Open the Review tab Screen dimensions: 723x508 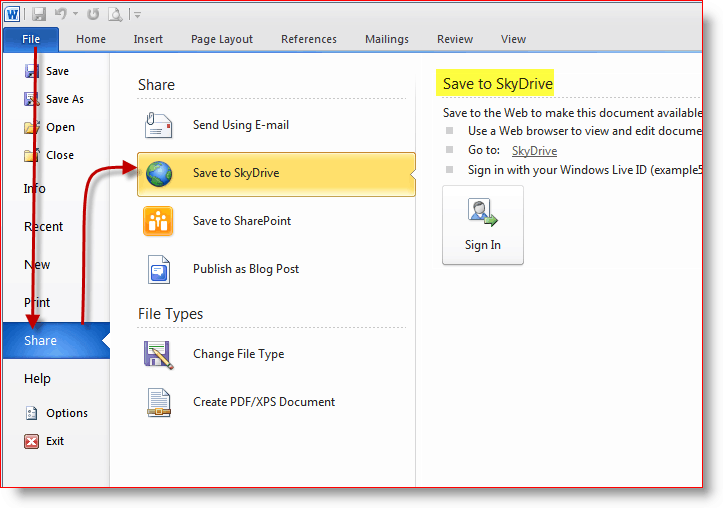[455, 39]
